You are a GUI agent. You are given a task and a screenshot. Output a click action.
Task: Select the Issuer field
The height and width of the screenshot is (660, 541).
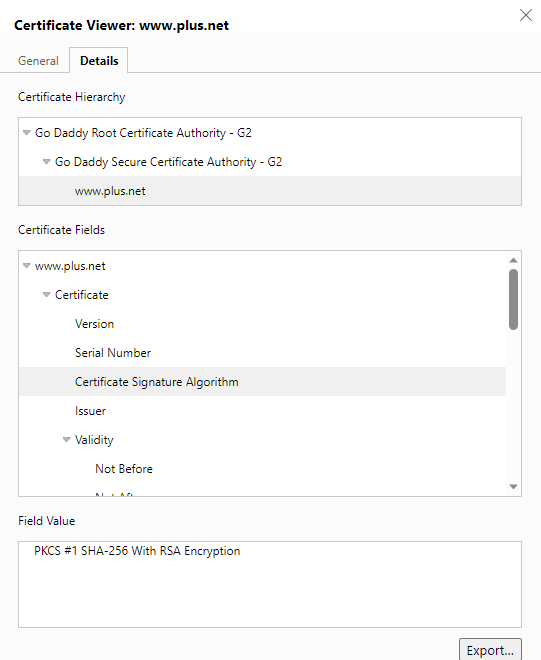click(262, 410)
